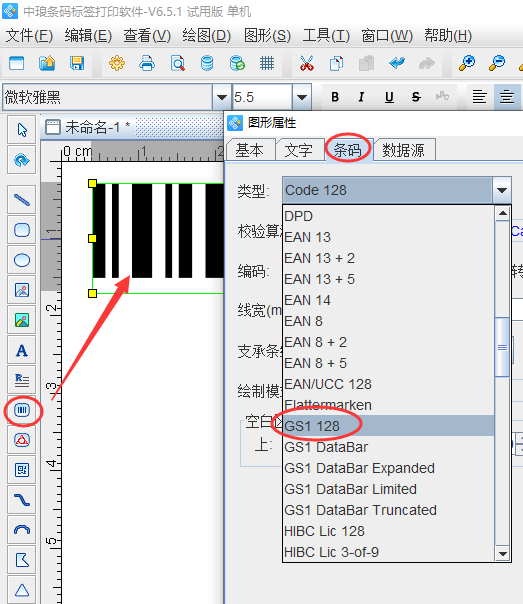Choose the ellipse drawing tool
This screenshot has height=604, width=523.
point(22,260)
